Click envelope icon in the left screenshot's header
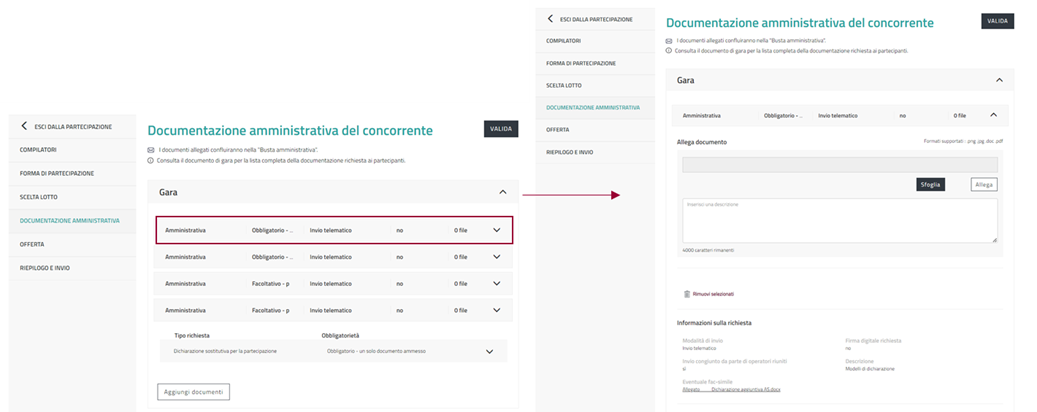 tap(151, 150)
